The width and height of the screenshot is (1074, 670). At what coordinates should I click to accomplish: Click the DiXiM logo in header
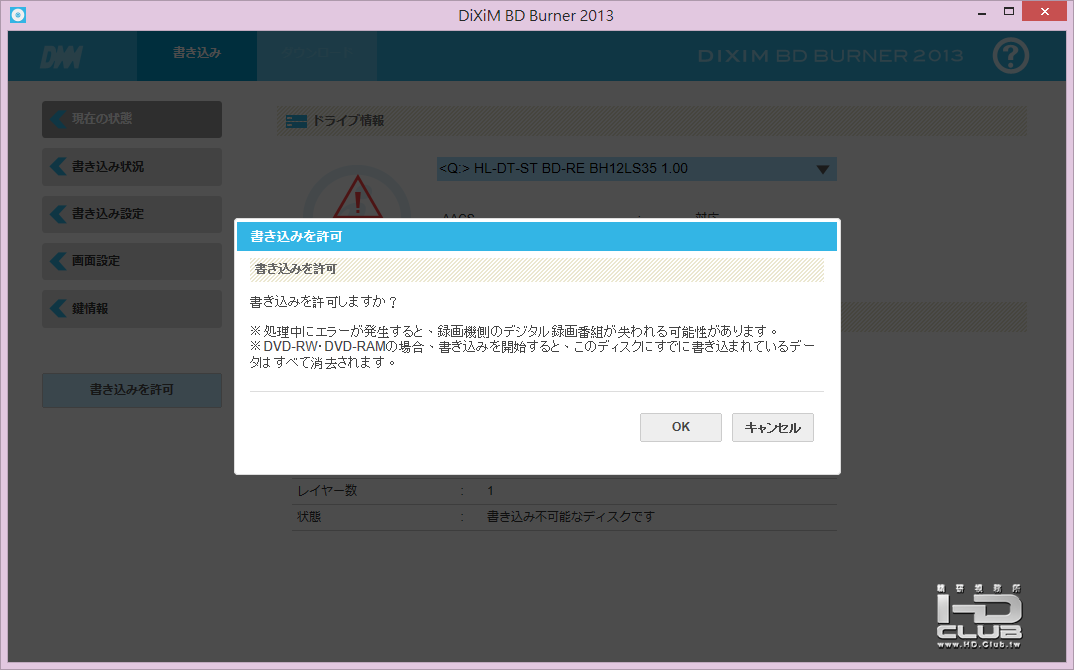tap(62, 57)
